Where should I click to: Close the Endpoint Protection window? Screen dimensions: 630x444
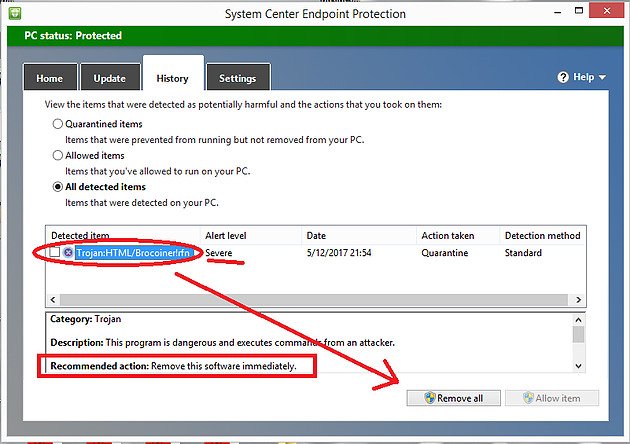(x=607, y=11)
